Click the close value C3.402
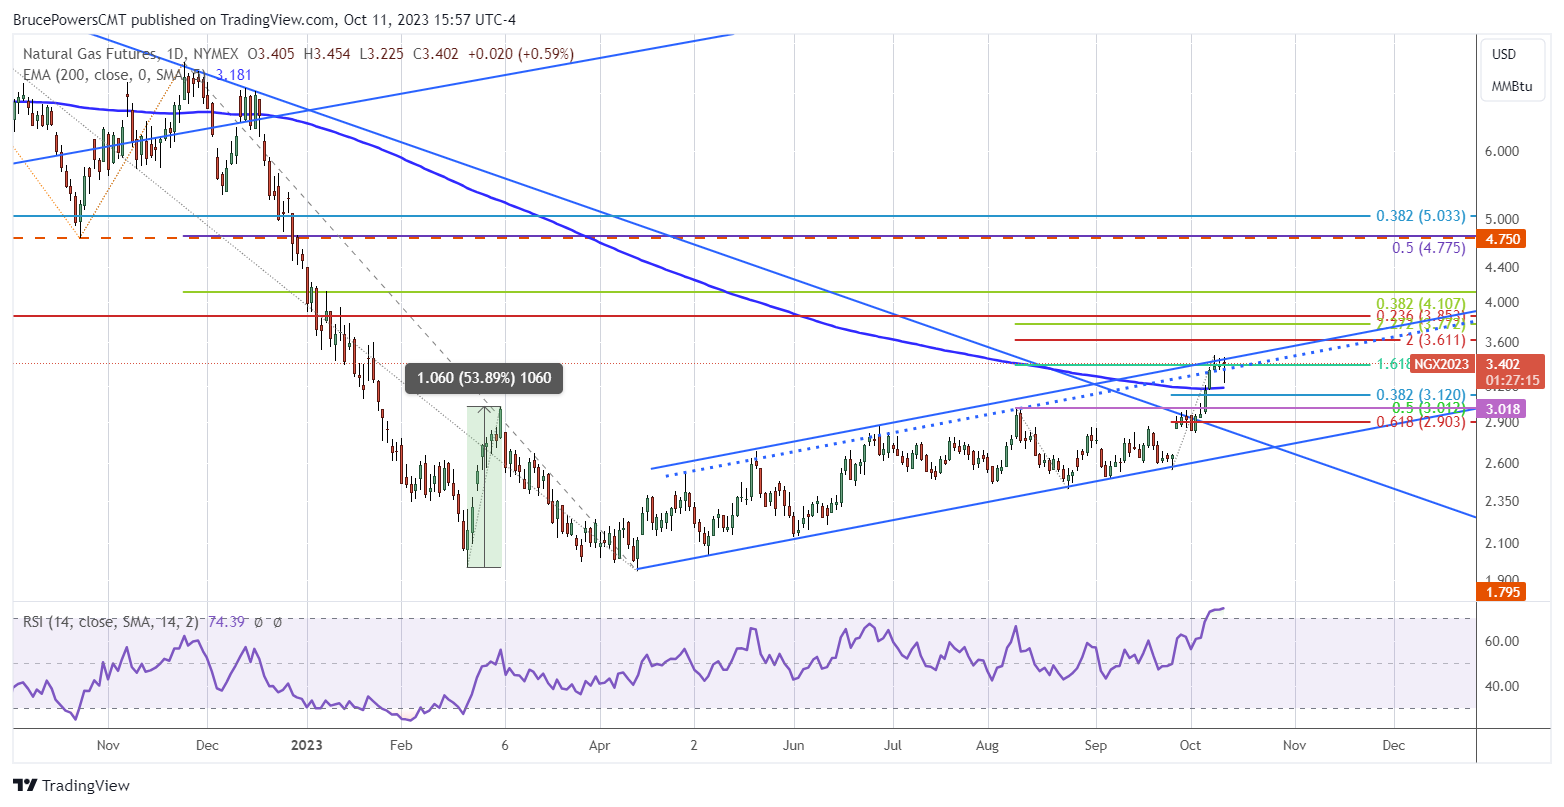The width and height of the screenshot is (1564, 807). tap(435, 54)
